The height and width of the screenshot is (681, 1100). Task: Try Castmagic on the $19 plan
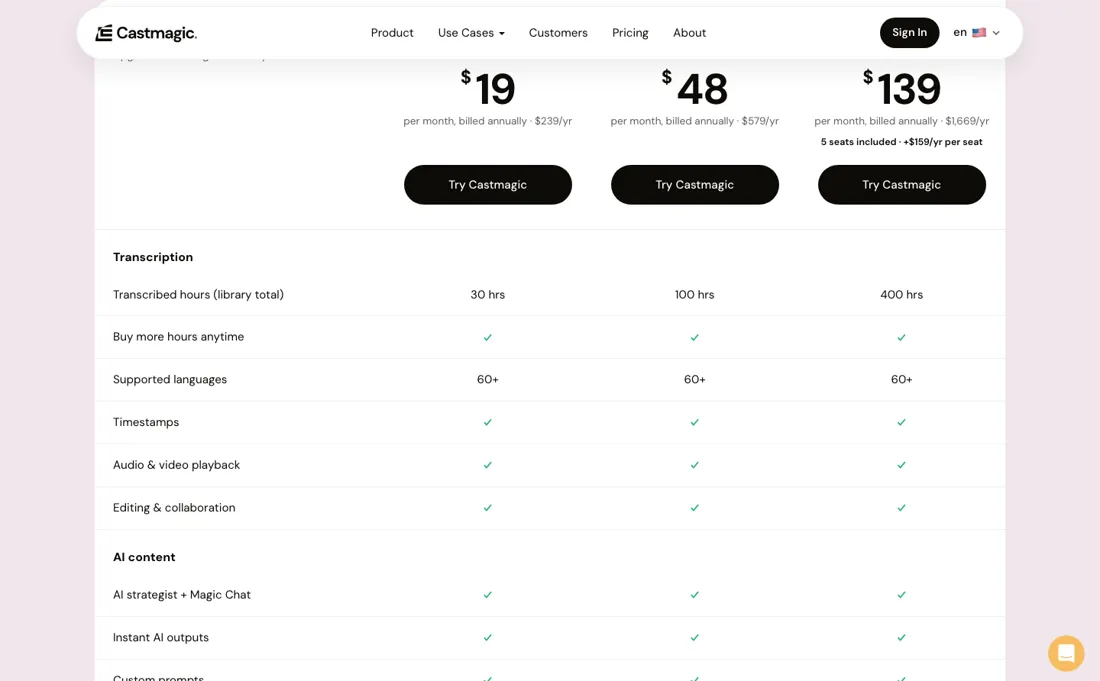point(488,184)
